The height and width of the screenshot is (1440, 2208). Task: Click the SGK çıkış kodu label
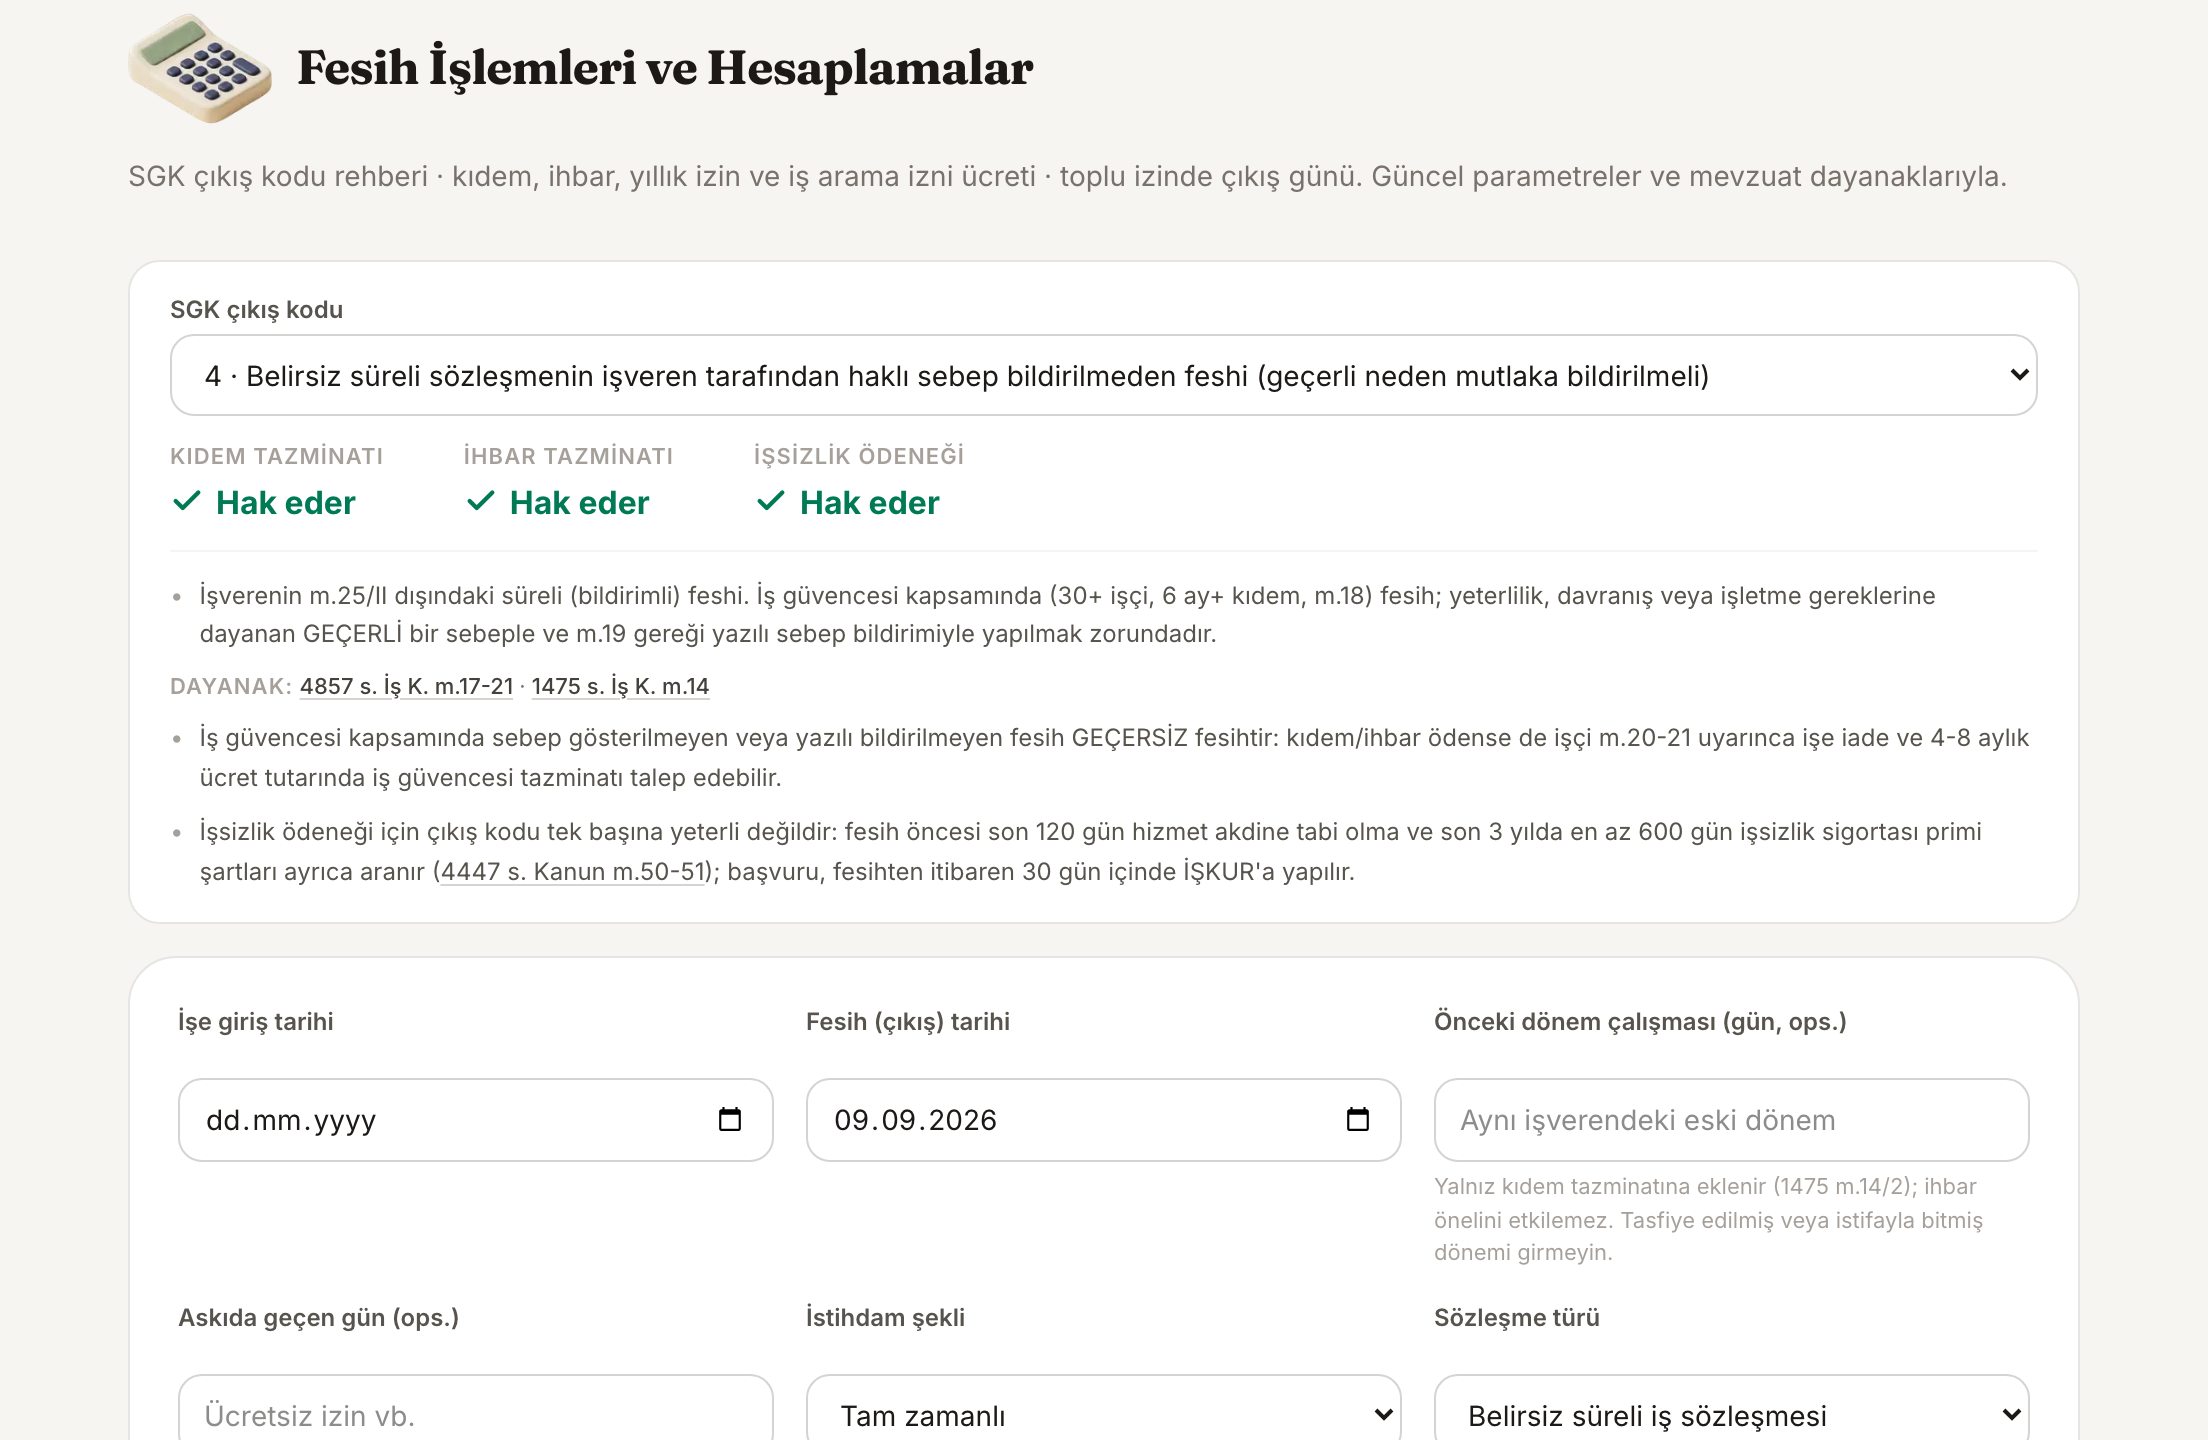pyautogui.click(x=257, y=310)
